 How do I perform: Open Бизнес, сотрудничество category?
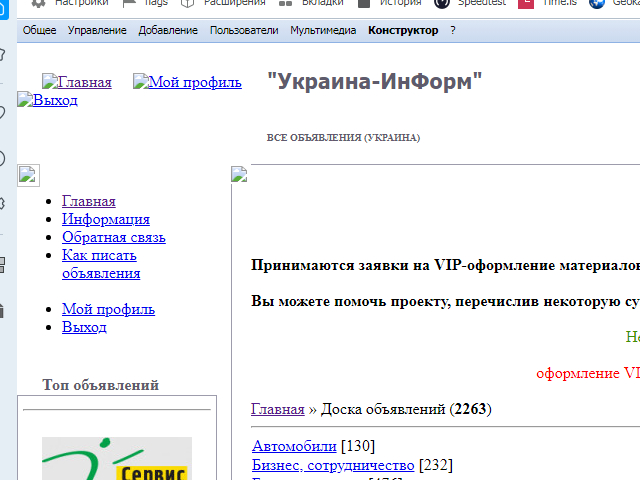click(333, 465)
